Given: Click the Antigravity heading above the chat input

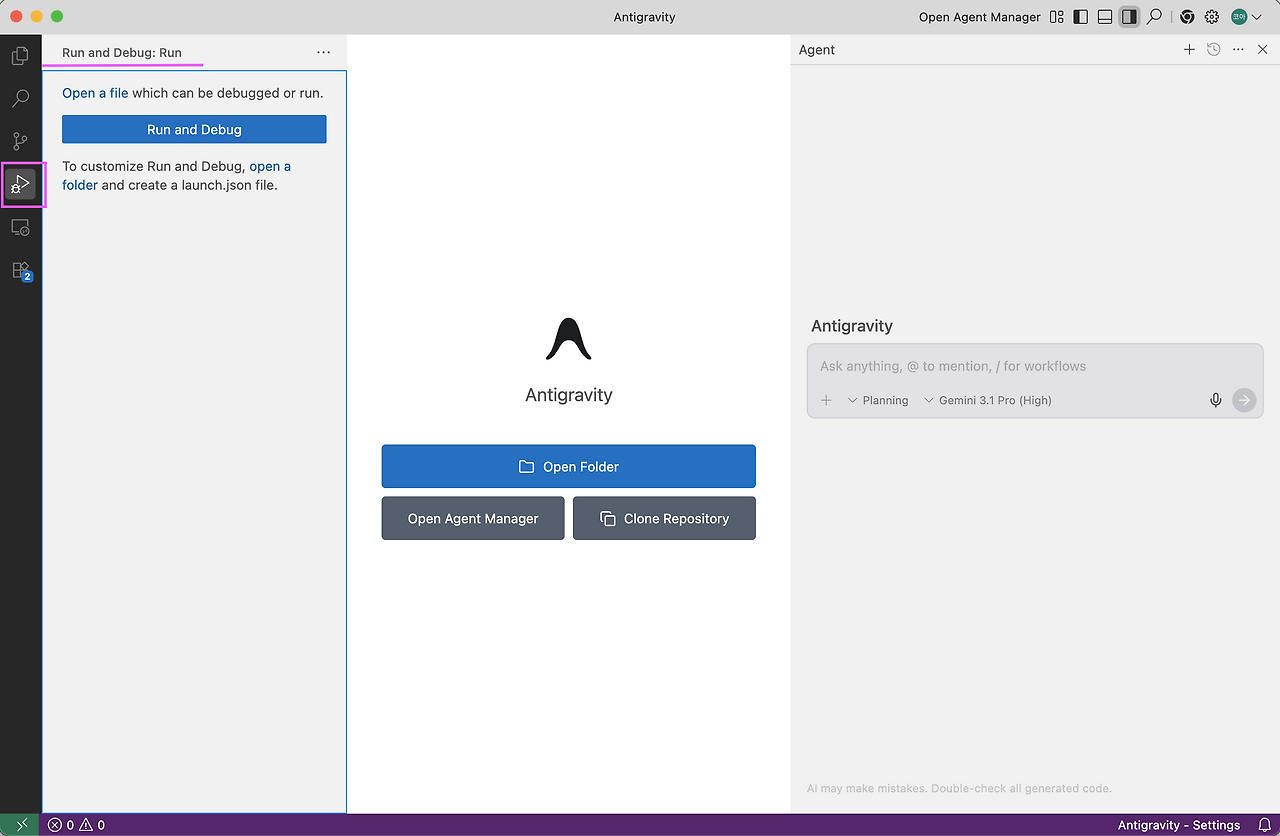Looking at the screenshot, I should [852, 326].
